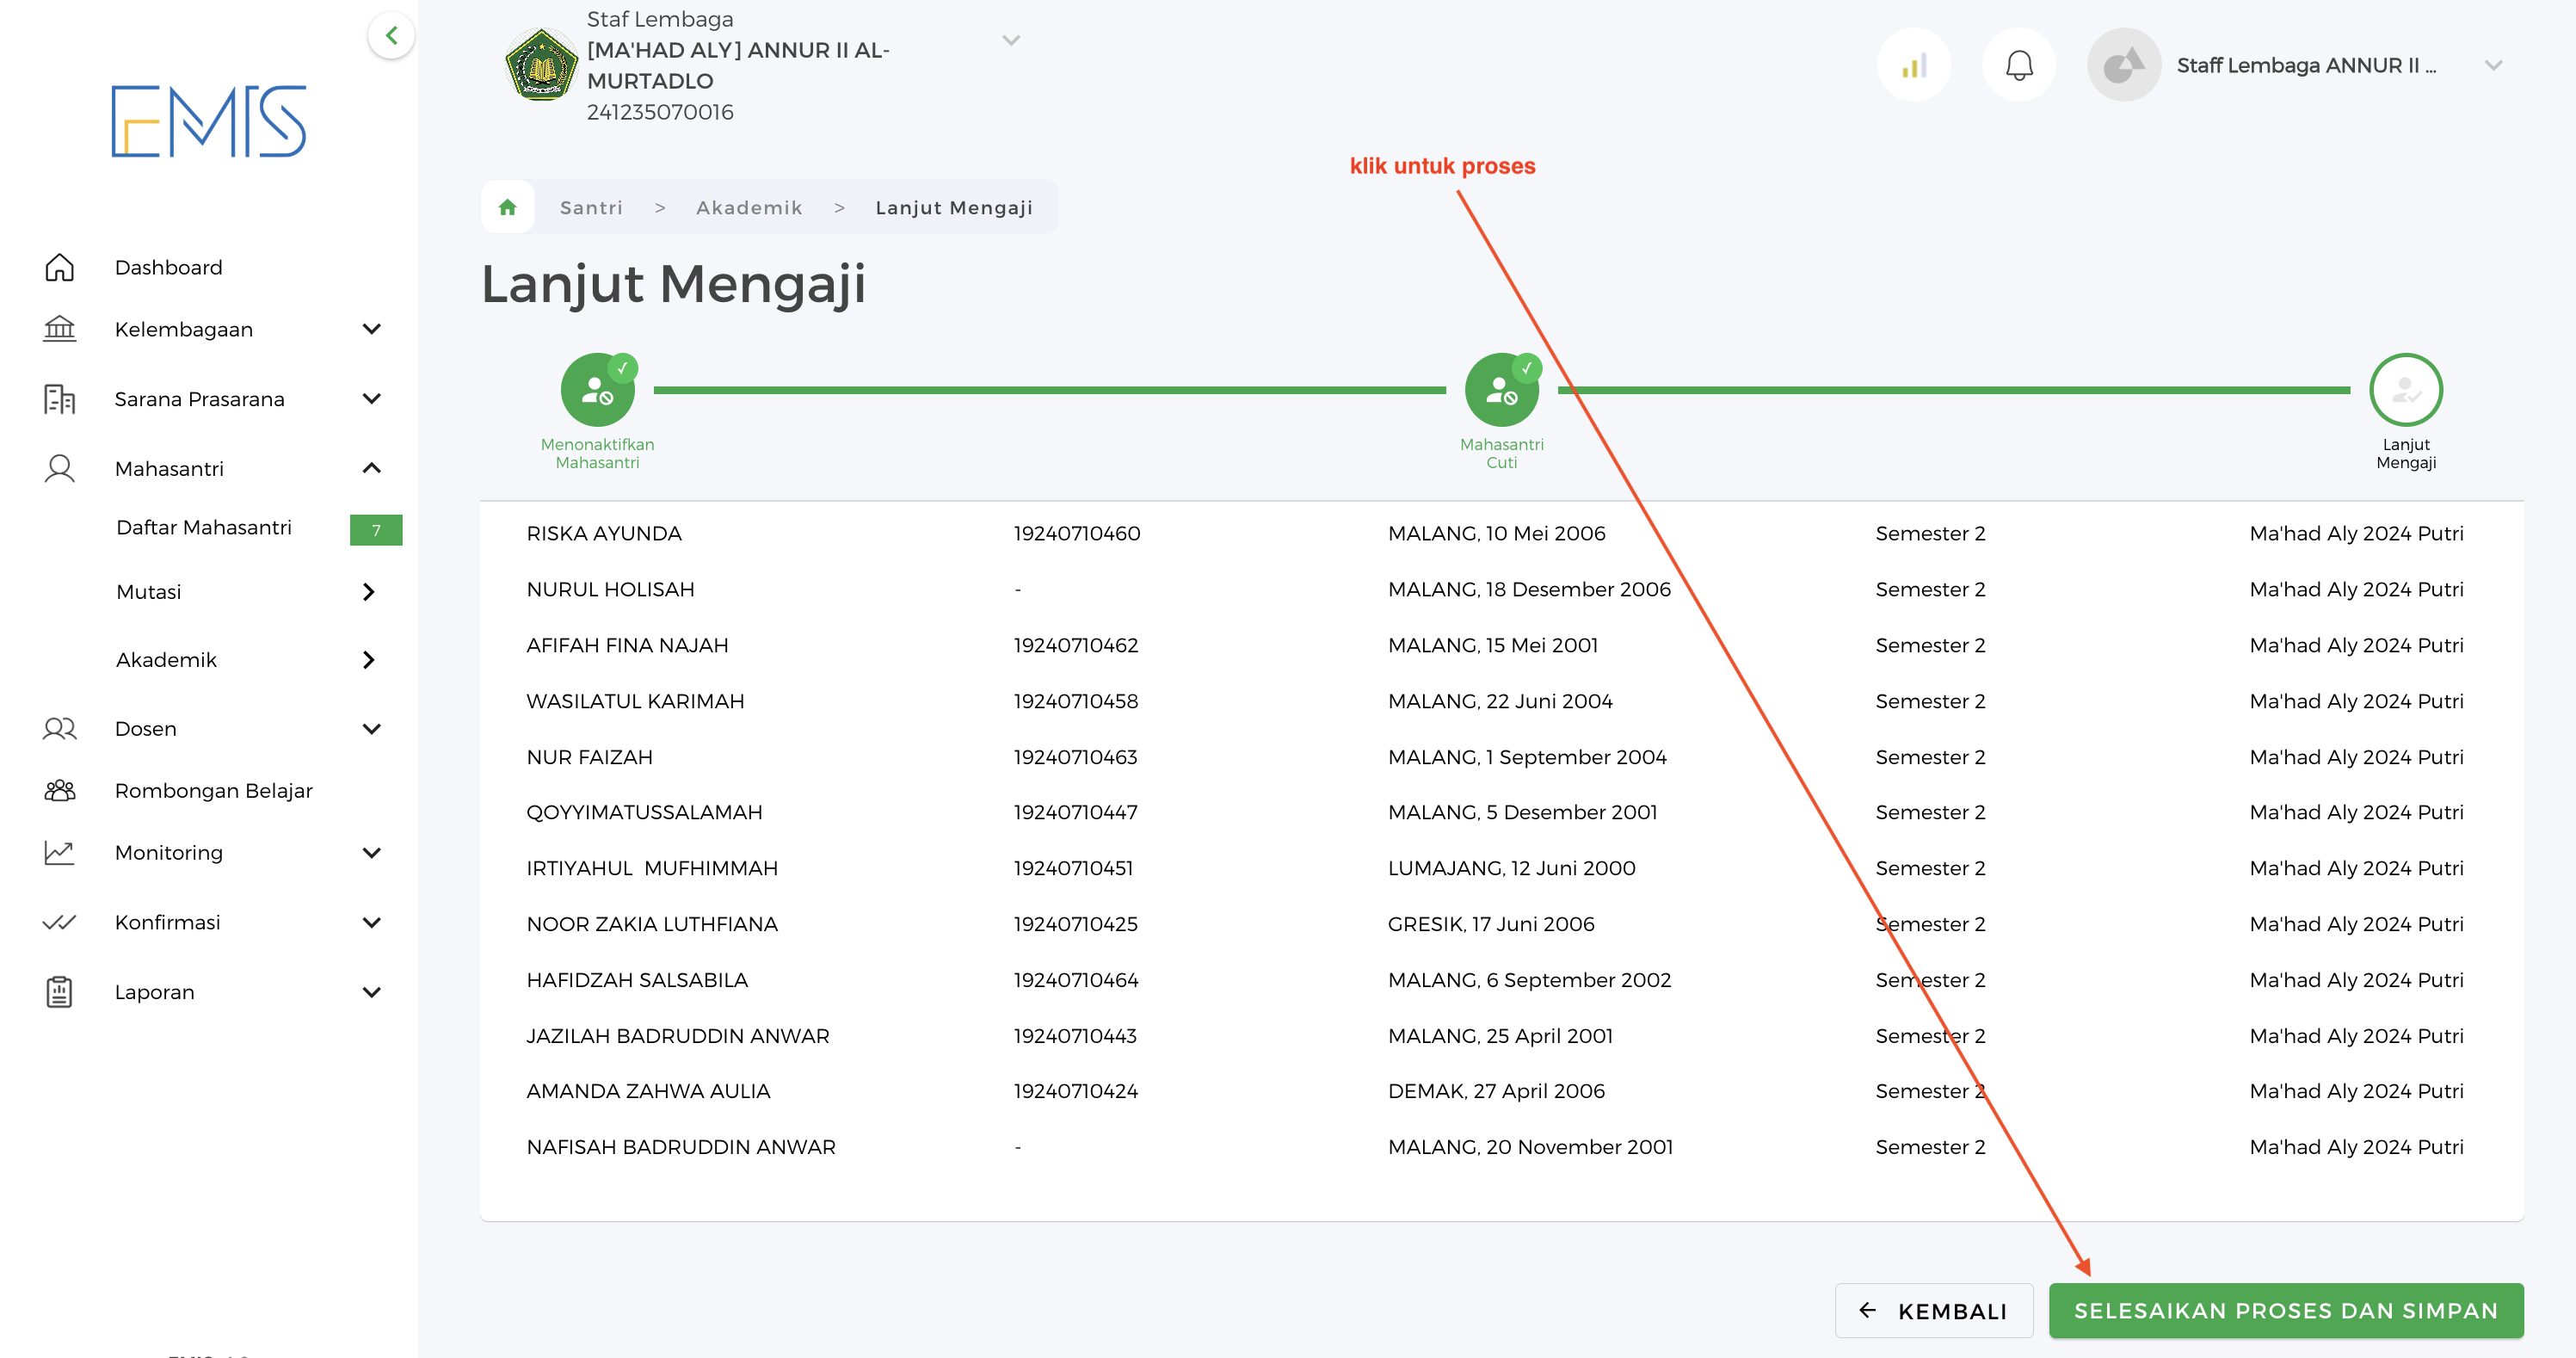Click the notification bell icon

[x=2018, y=66]
